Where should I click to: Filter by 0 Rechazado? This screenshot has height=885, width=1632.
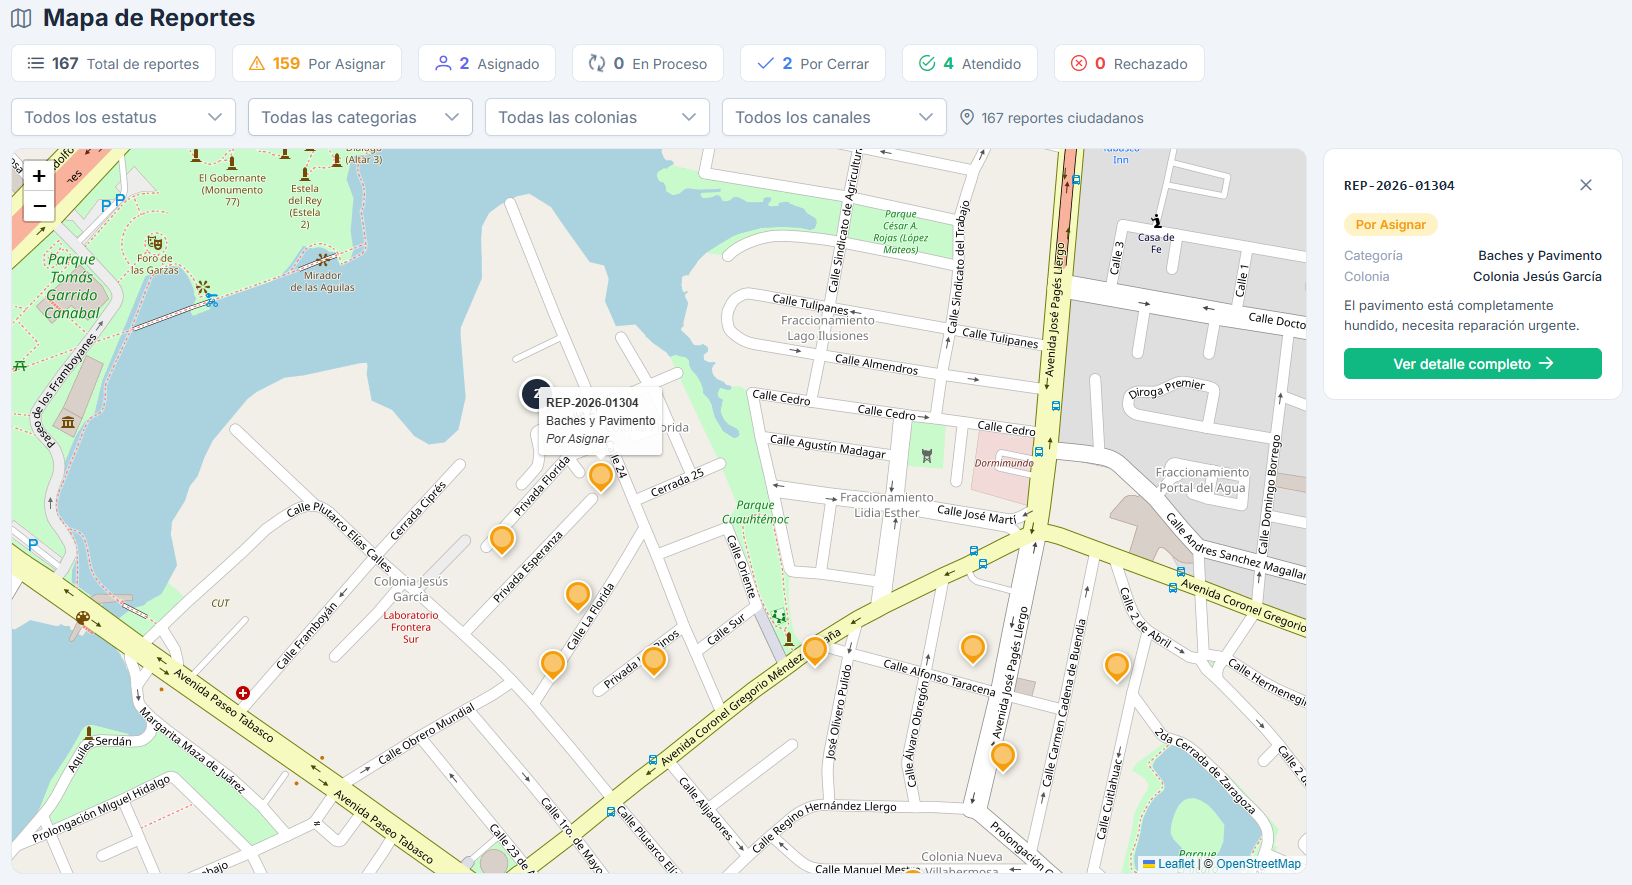click(1129, 63)
